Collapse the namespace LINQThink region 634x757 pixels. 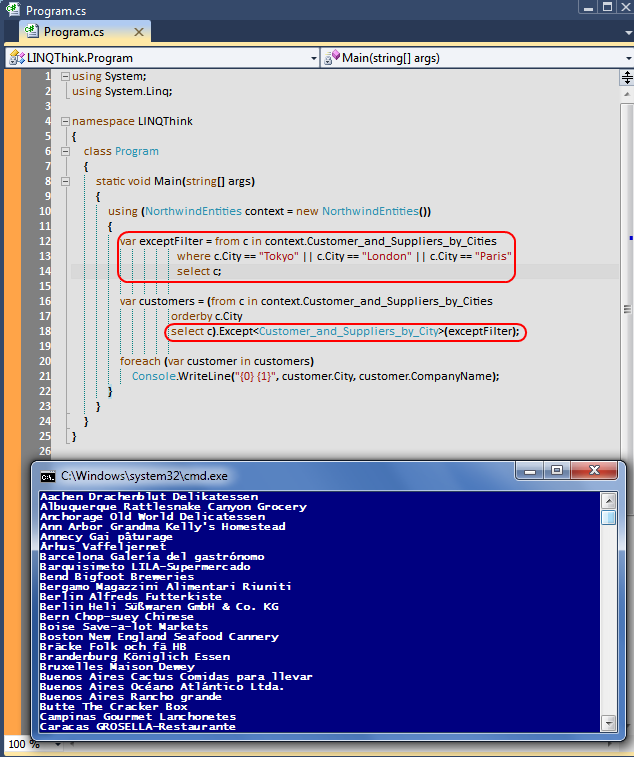point(65,121)
